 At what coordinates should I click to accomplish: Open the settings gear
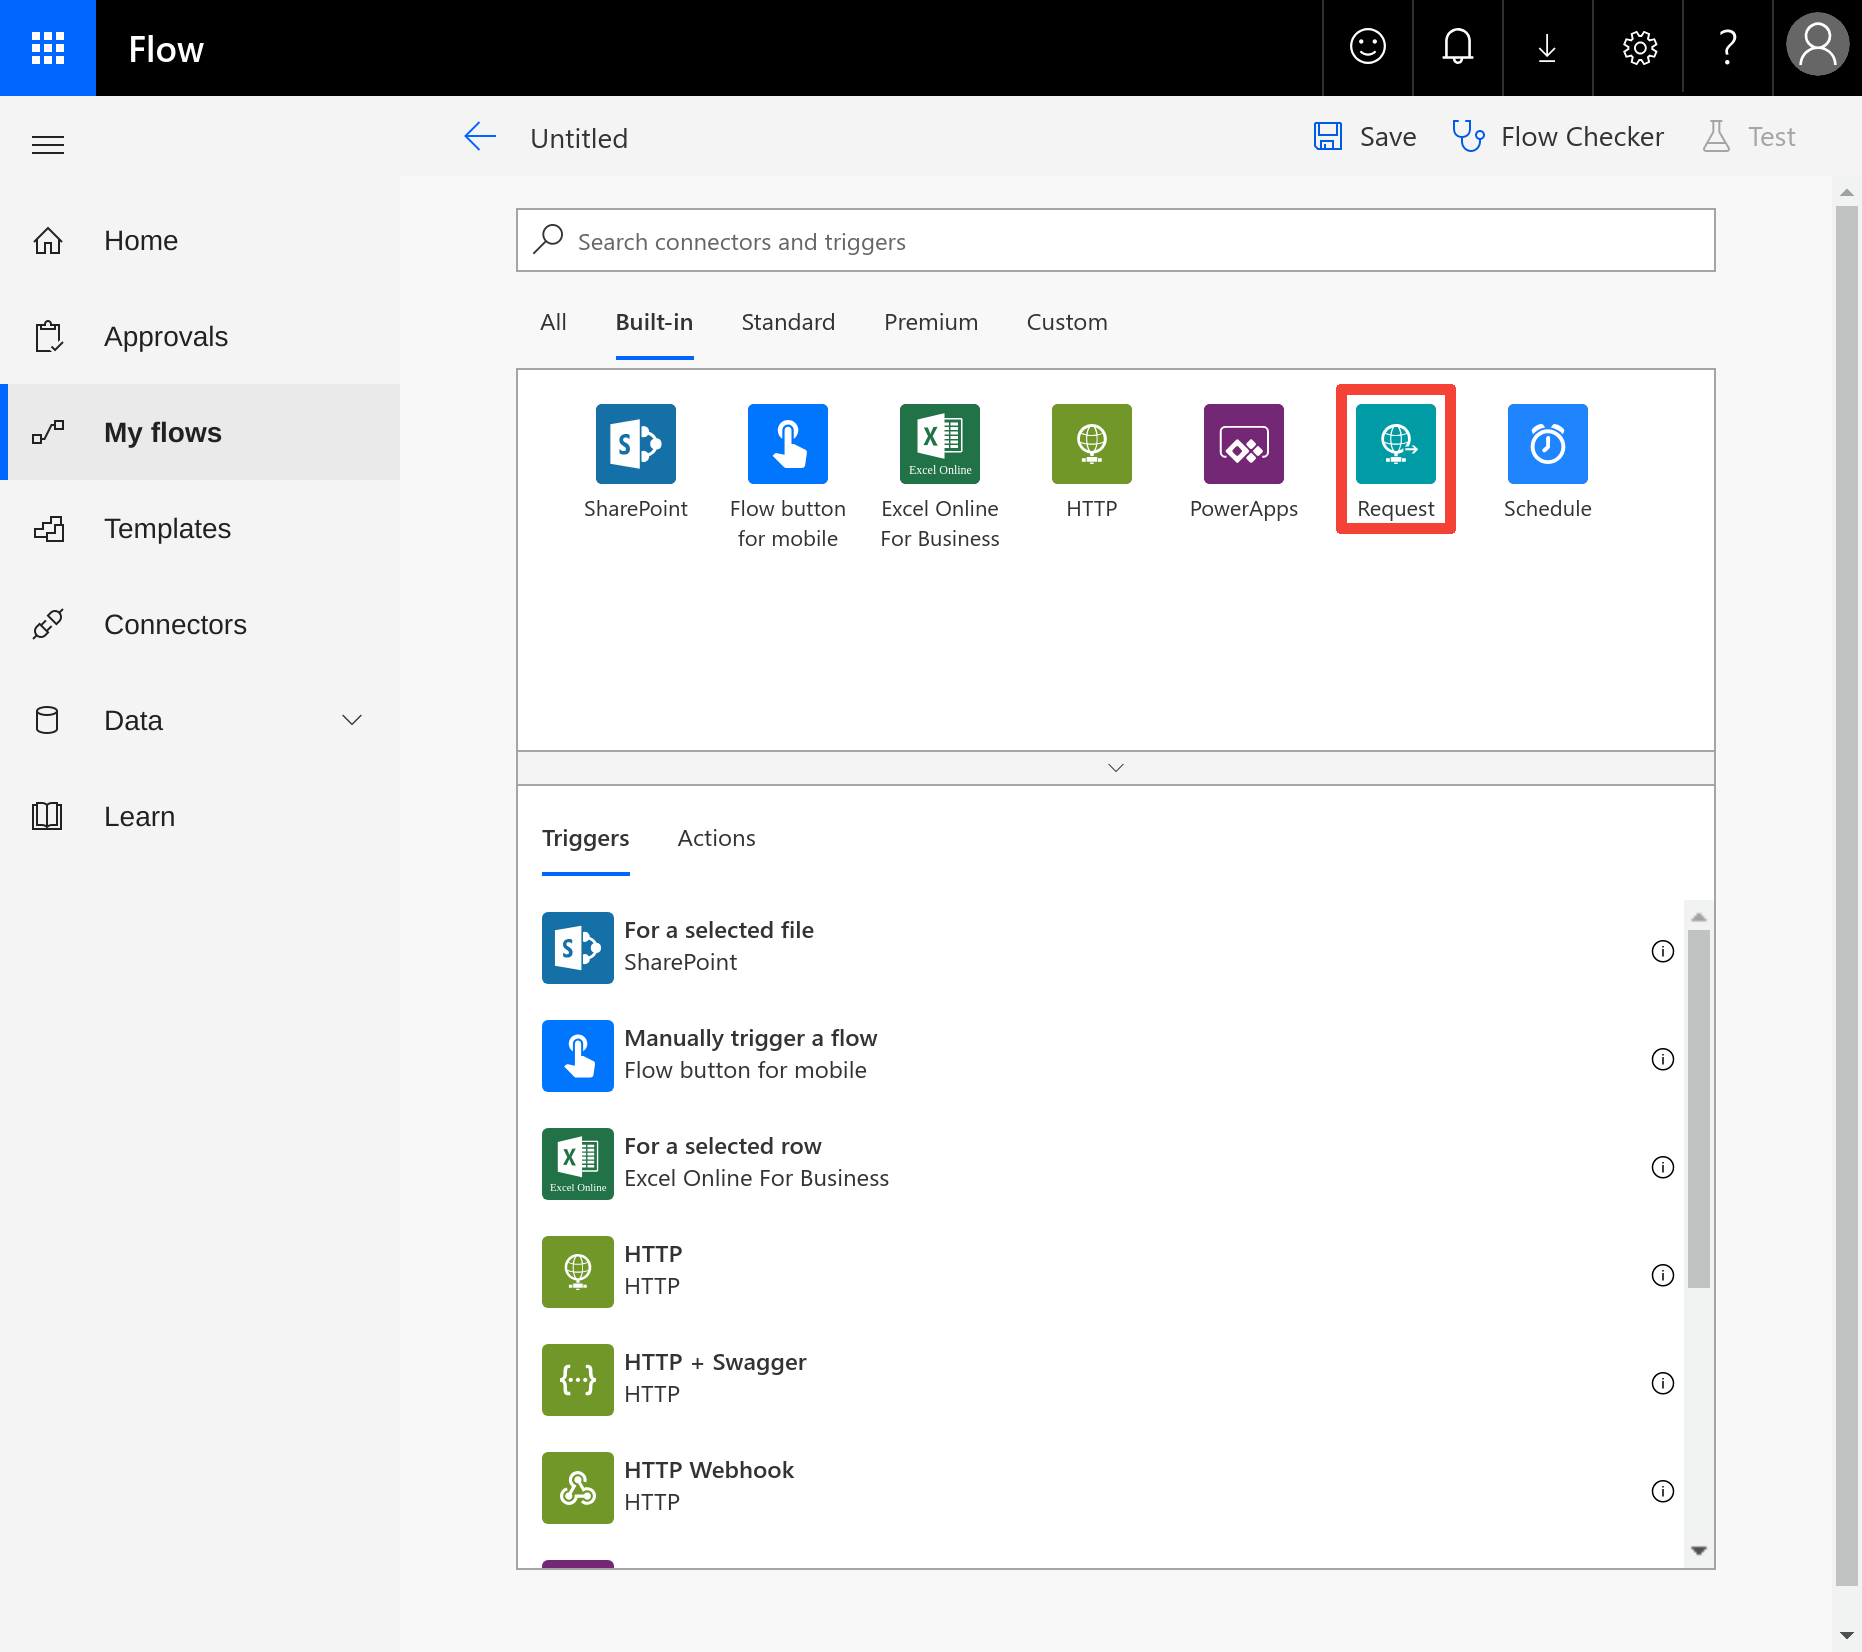click(1639, 47)
